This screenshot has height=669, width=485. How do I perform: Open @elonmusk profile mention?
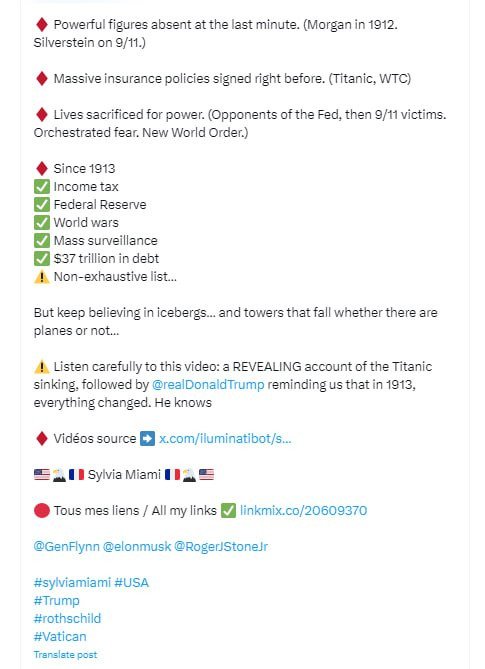137,547
